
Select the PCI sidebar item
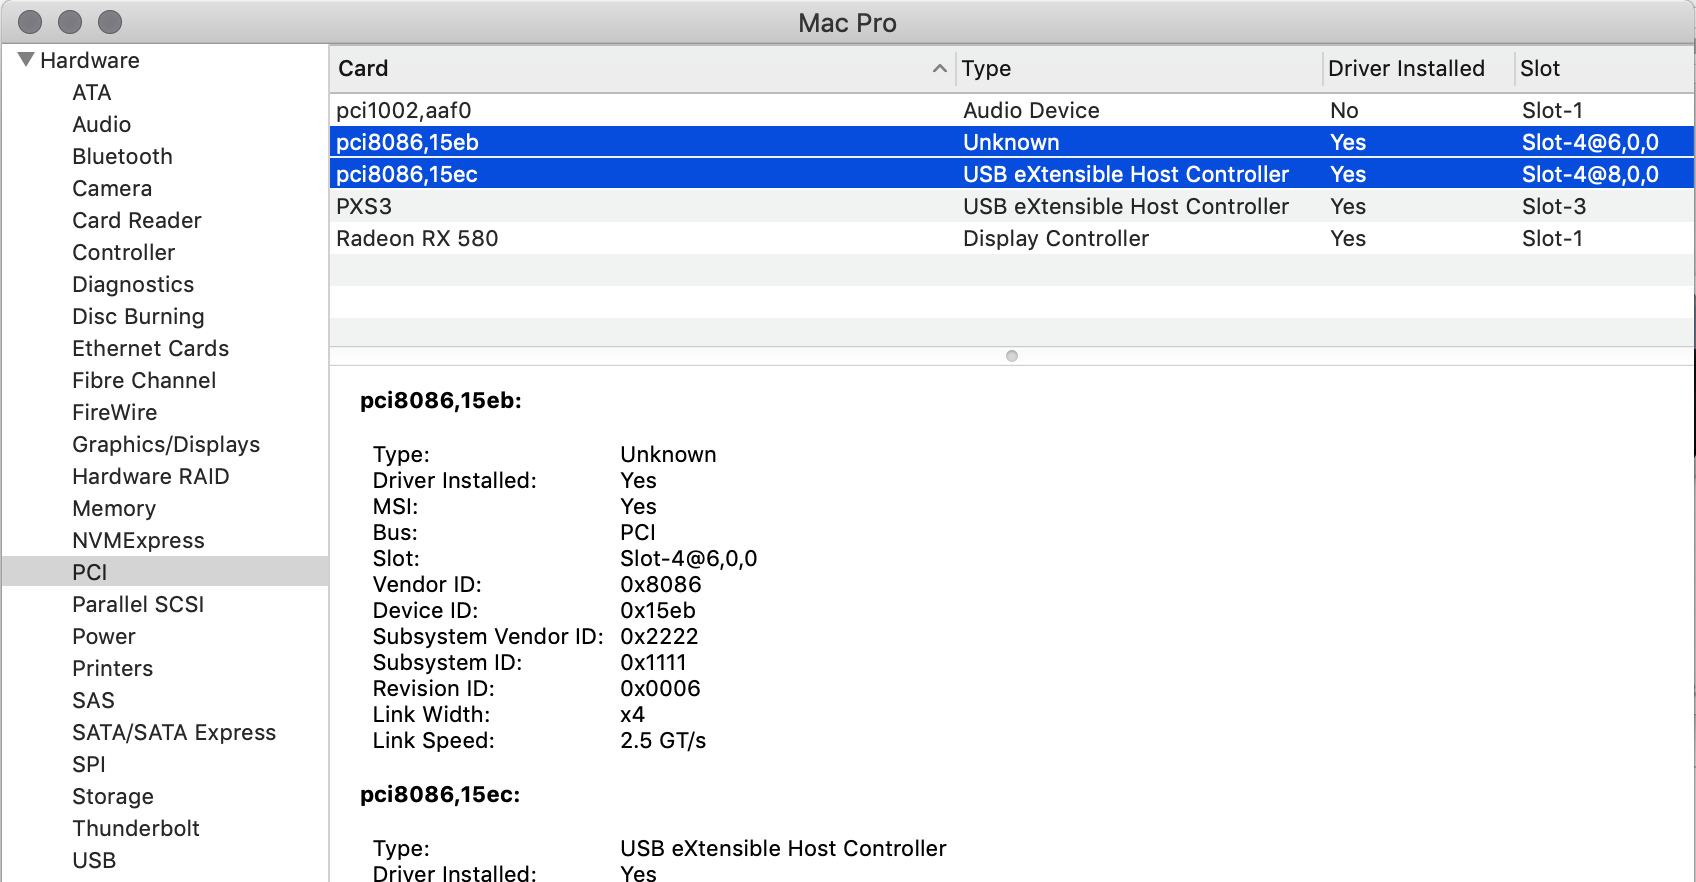pyautogui.click(x=165, y=572)
